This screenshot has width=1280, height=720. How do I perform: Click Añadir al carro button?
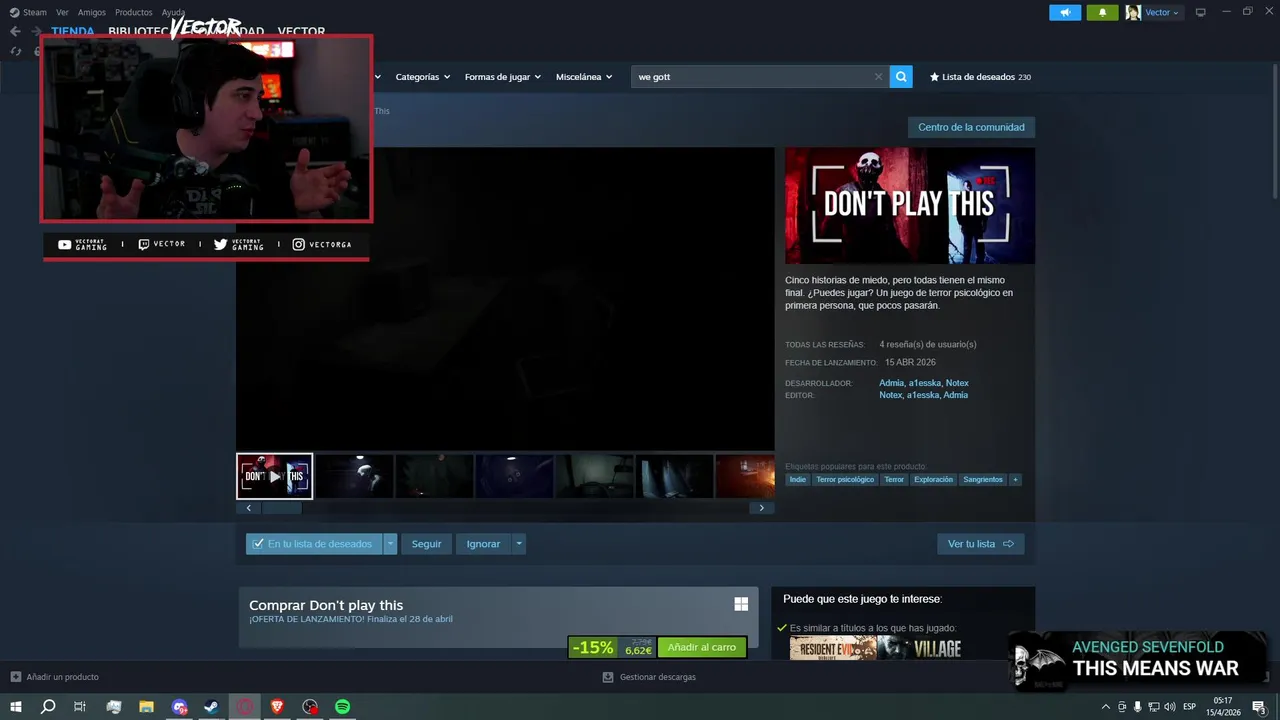[702, 647]
